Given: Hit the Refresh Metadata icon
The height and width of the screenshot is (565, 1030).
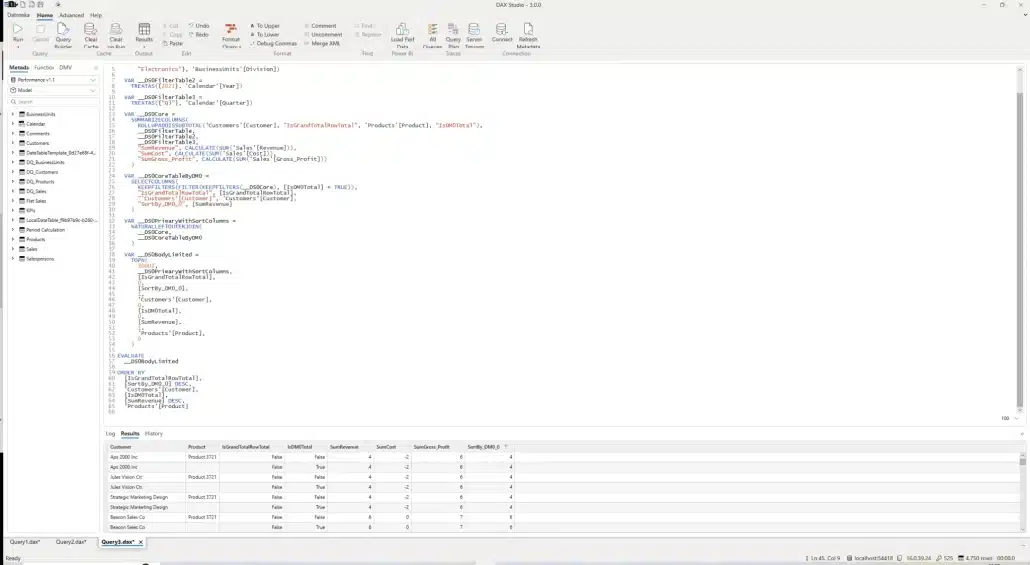Looking at the screenshot, I should [528, 33].
